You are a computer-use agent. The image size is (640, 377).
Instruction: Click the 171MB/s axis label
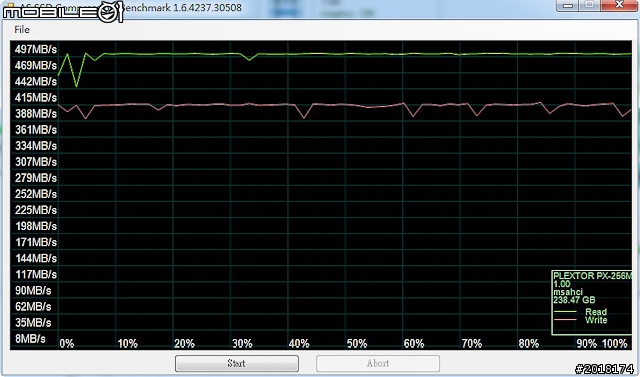[x=36, y=242]
